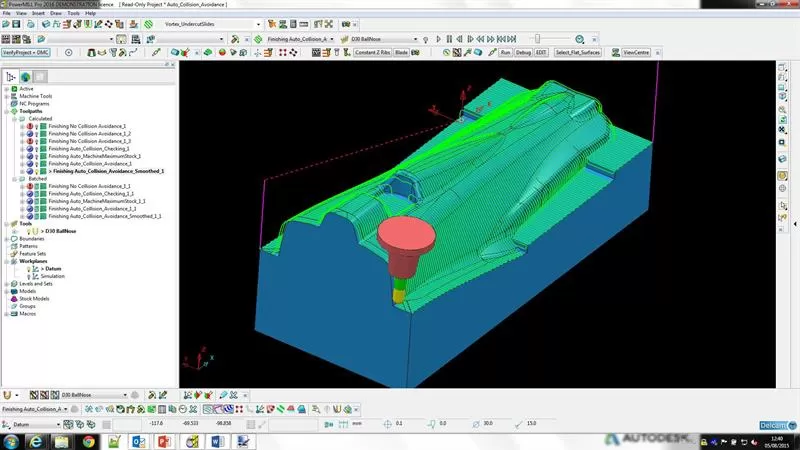Screen dimensions: 800x450
Task: Pause the toolpath simulation
Action: tap(449, 39)
